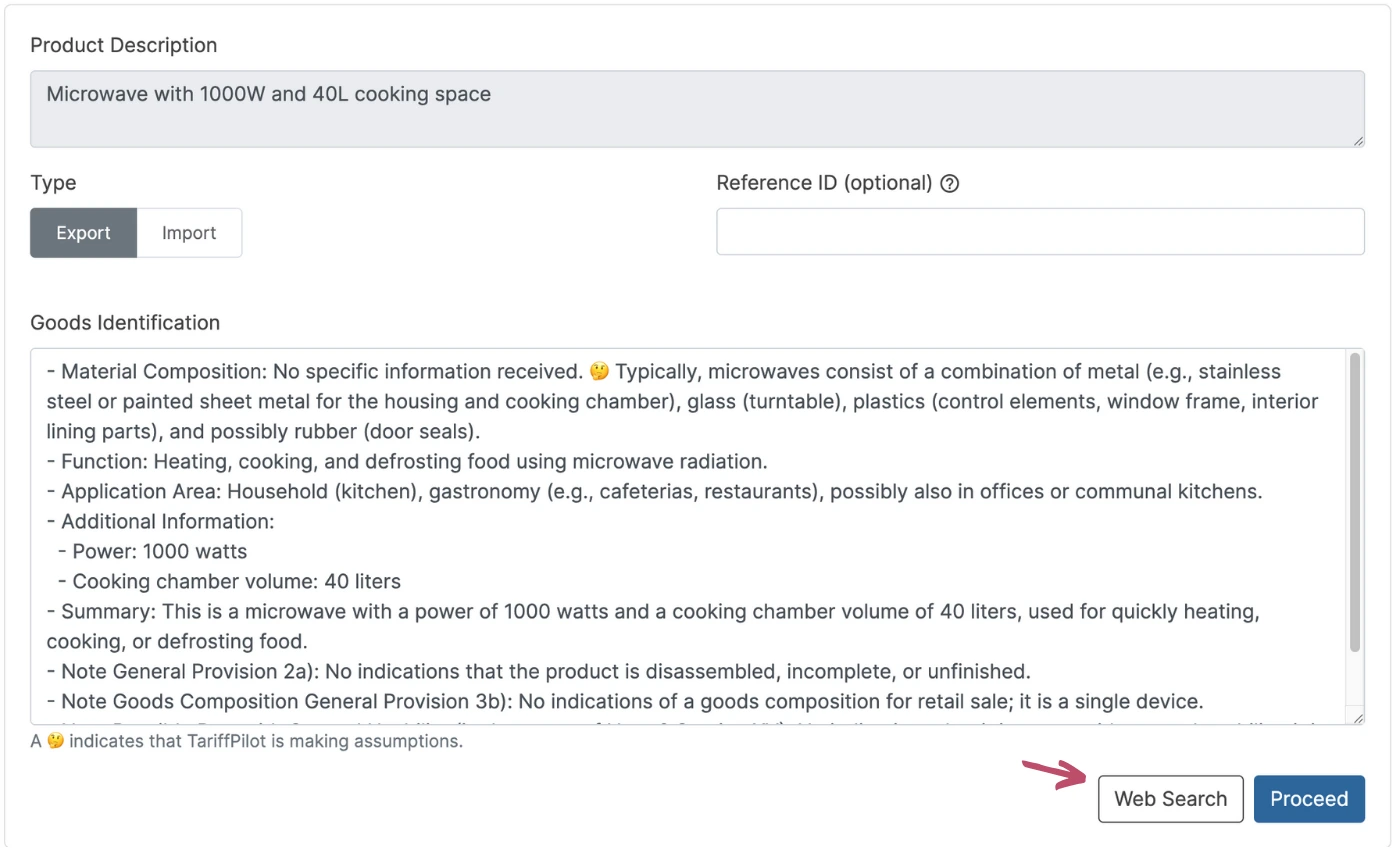Switch type to Import
This screenshot has height=850, width=1397.
pos(189,233)
